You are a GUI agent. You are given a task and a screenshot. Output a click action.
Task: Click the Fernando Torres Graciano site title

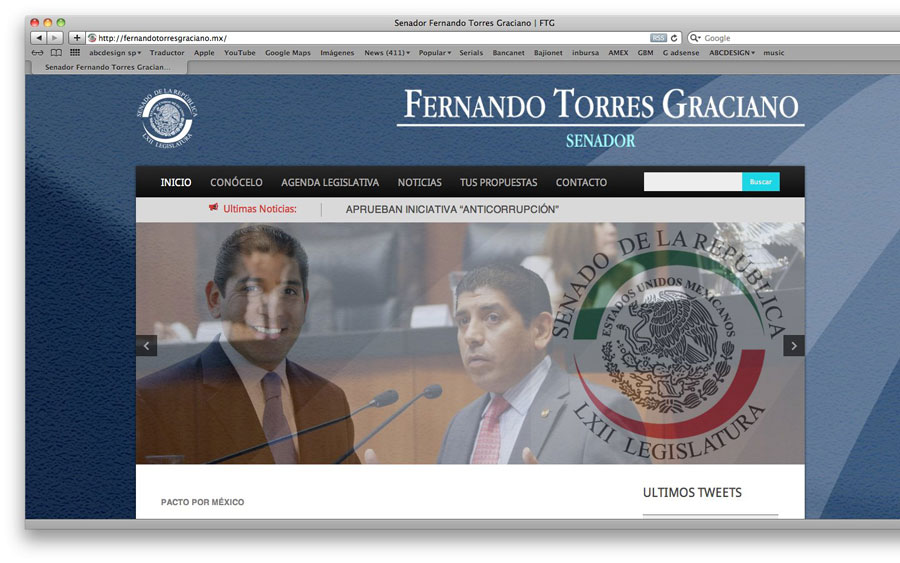point(600,104)
